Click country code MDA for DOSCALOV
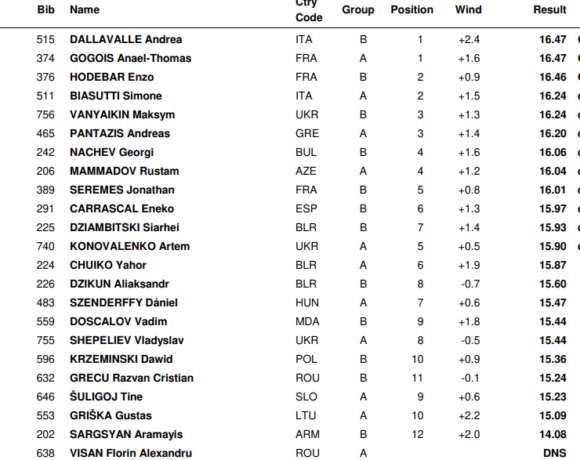The height and width of the screenshot is (460, 580). tap(307, 322)
